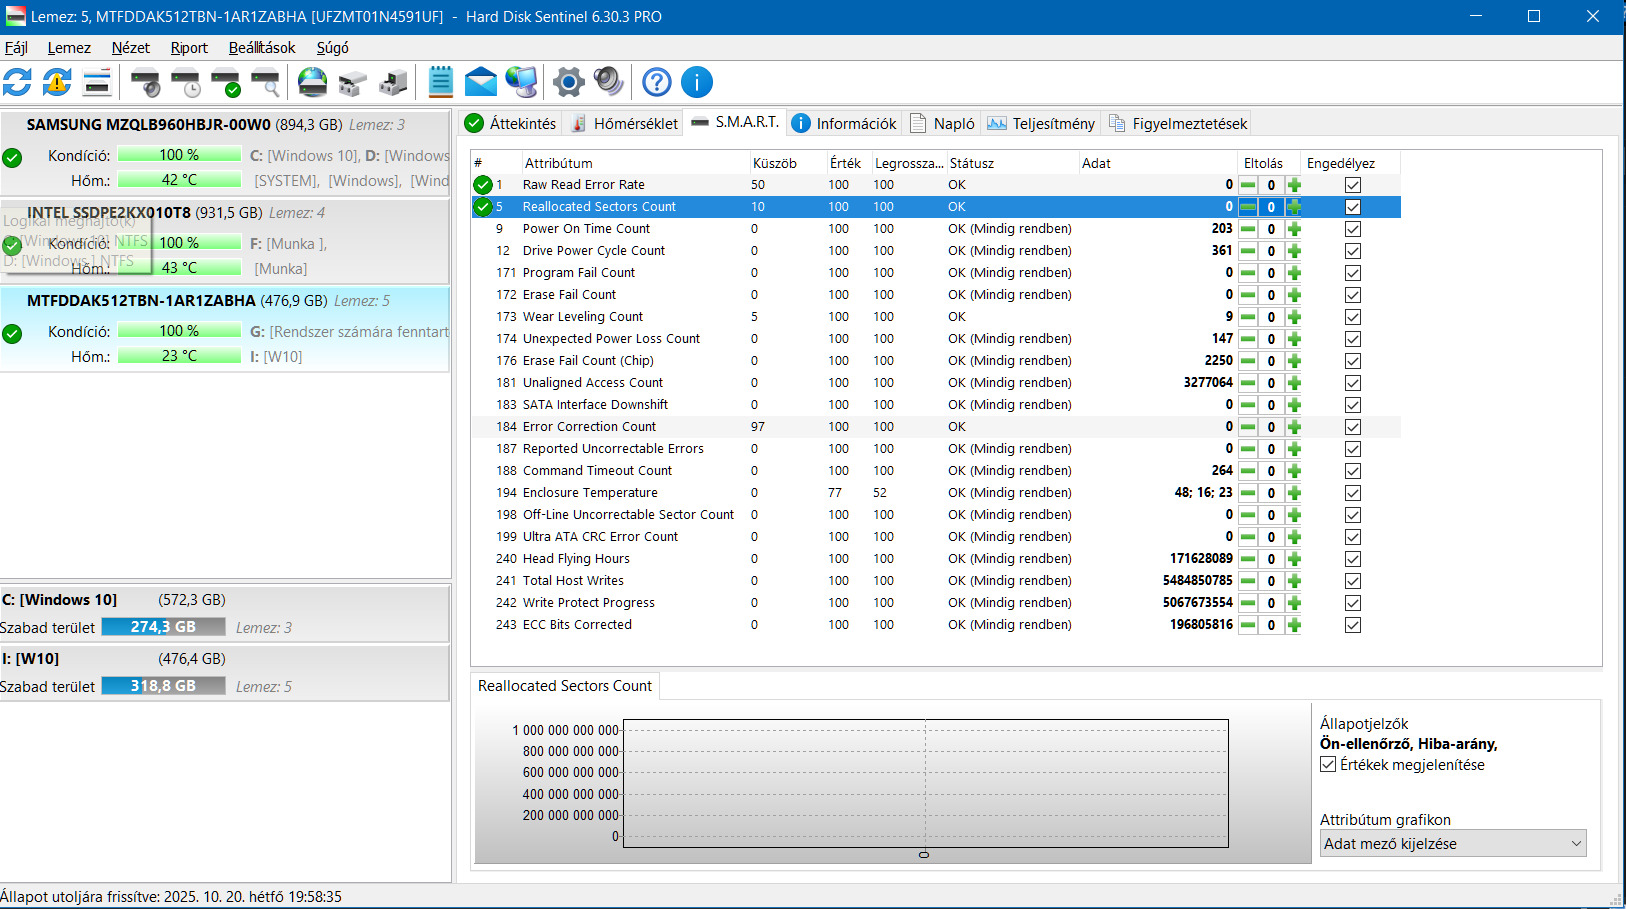
Task: Open the Adat mező kijelzése dropdown
Action: [x=1452, y=844]
